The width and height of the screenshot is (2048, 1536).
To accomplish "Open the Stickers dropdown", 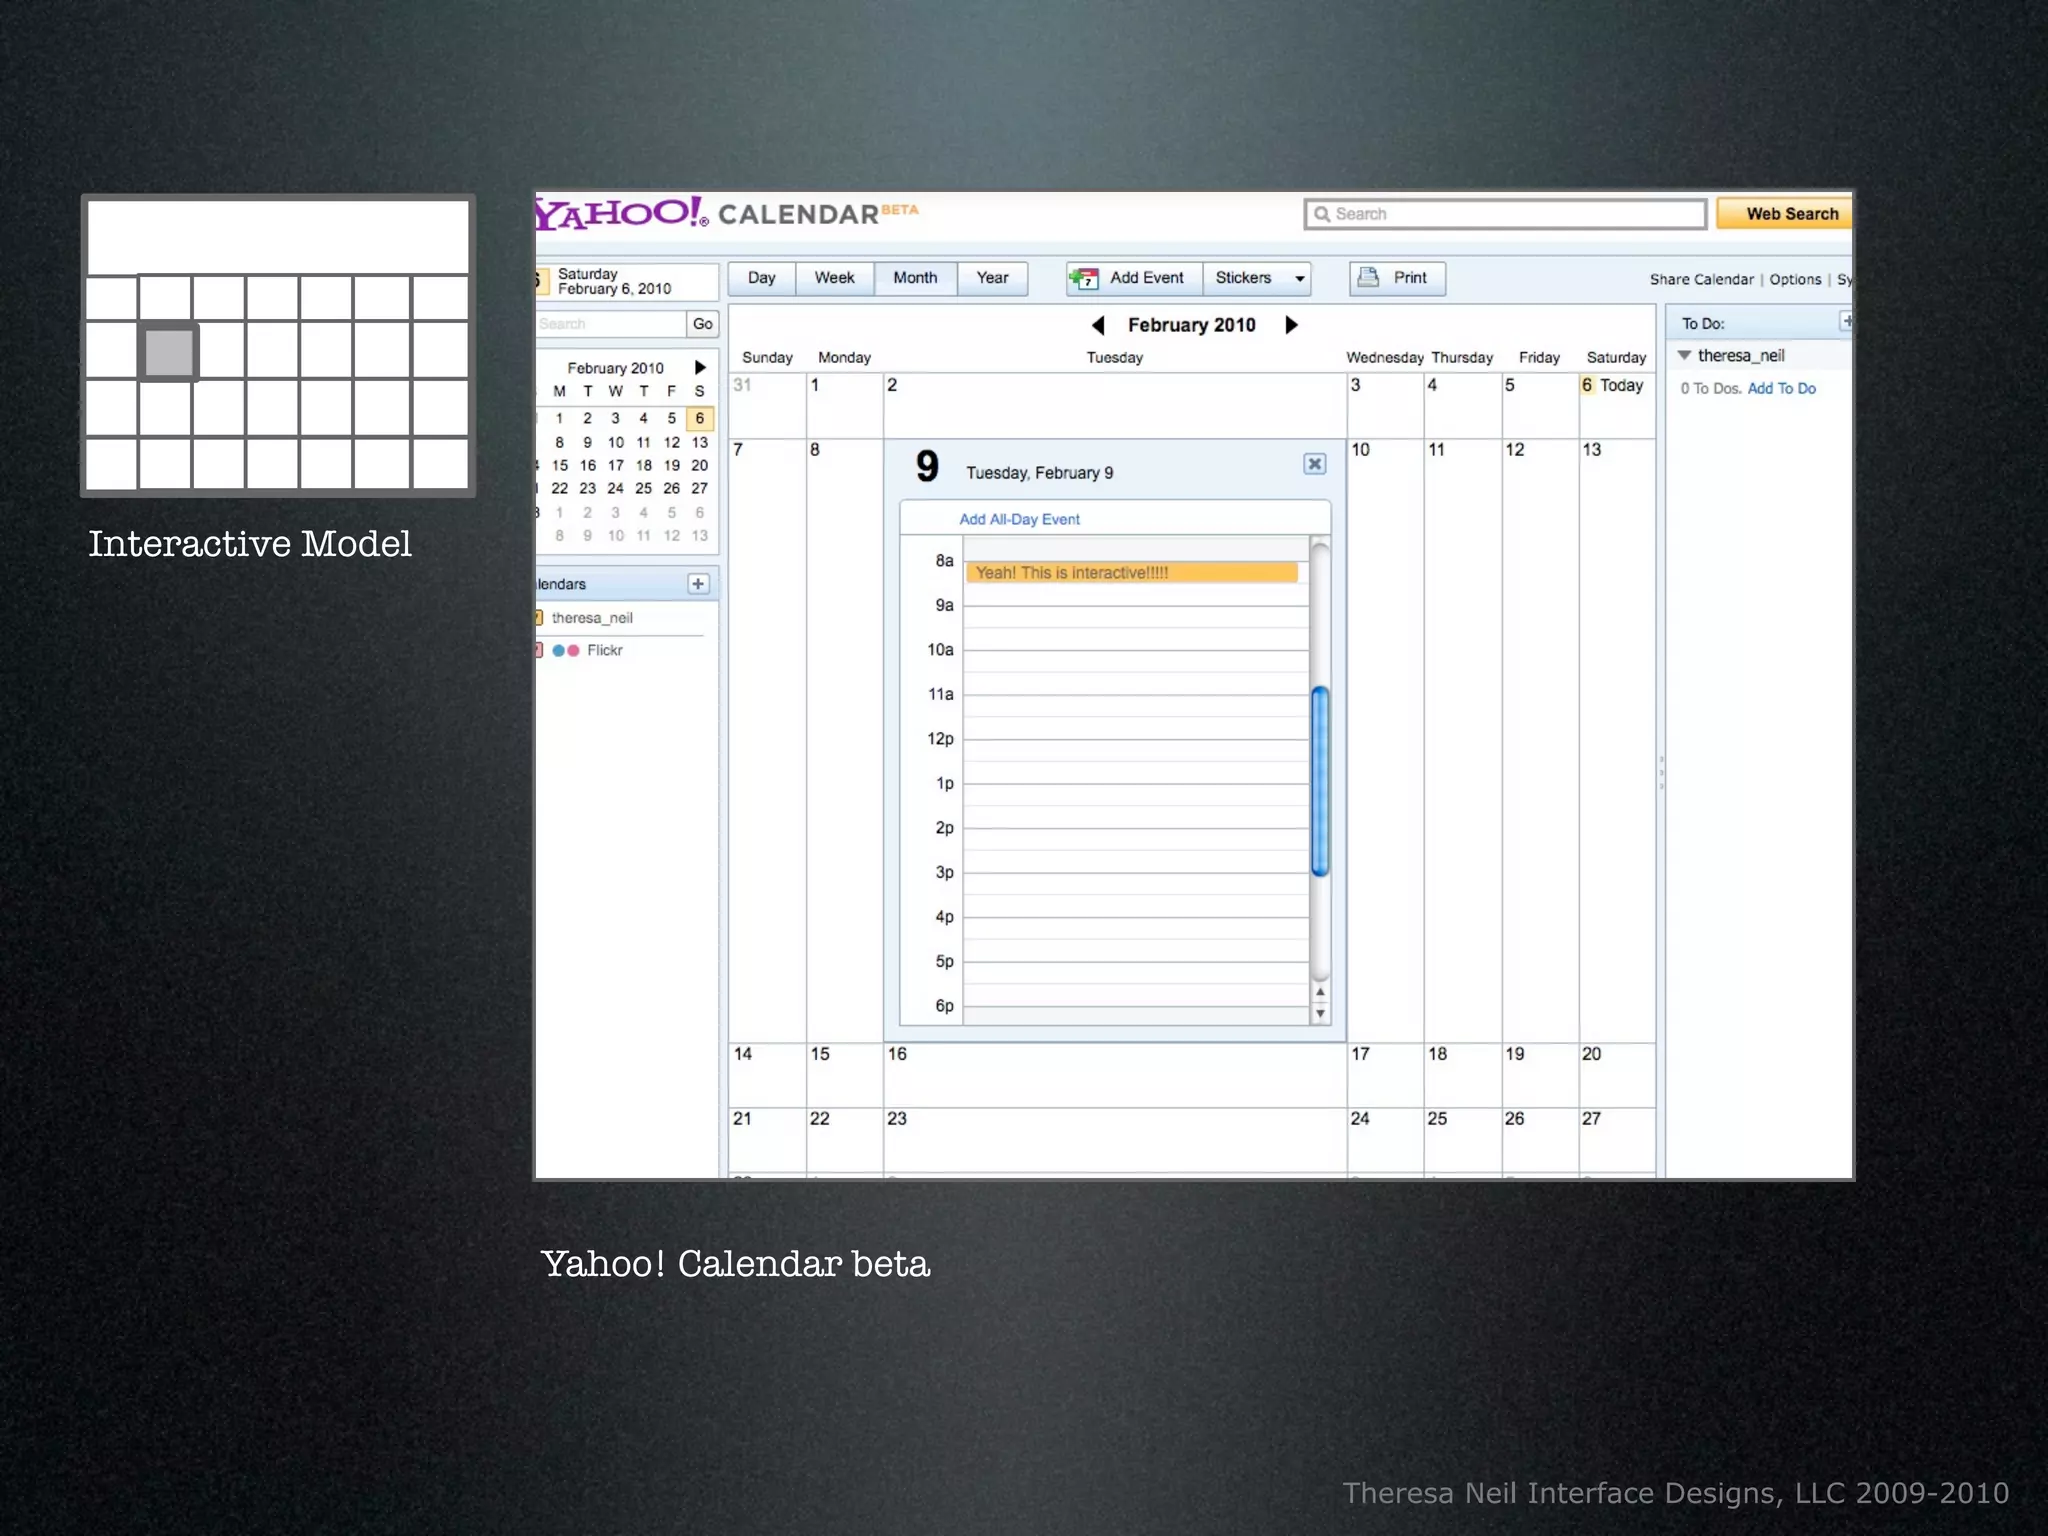I will [x=1257, y=278].
